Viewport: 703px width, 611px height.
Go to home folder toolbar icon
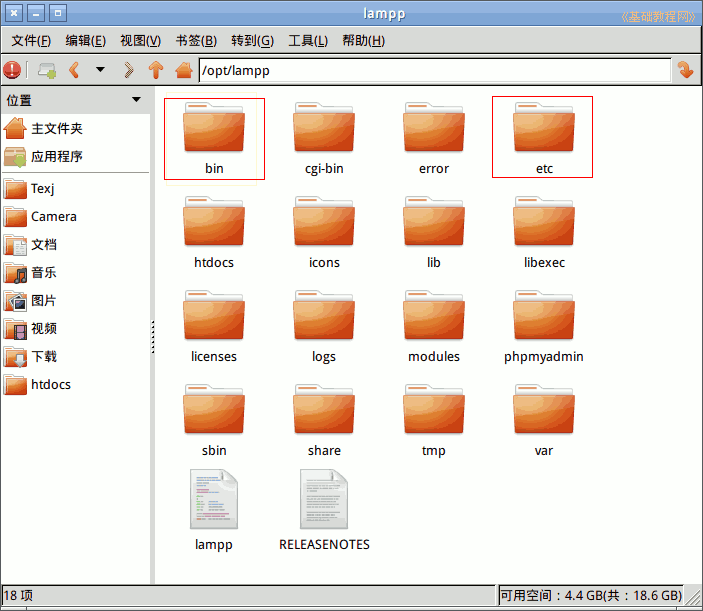point(184,70)
